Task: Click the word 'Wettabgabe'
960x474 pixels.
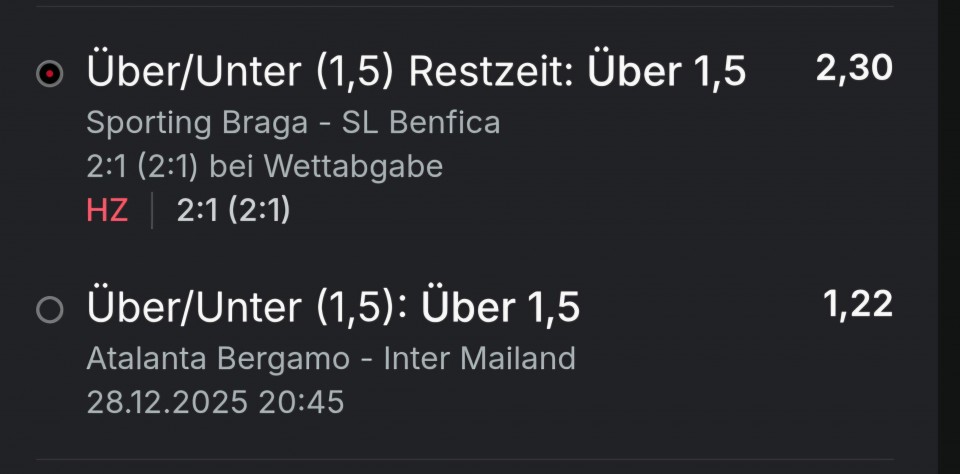Action: click(352, 167)
